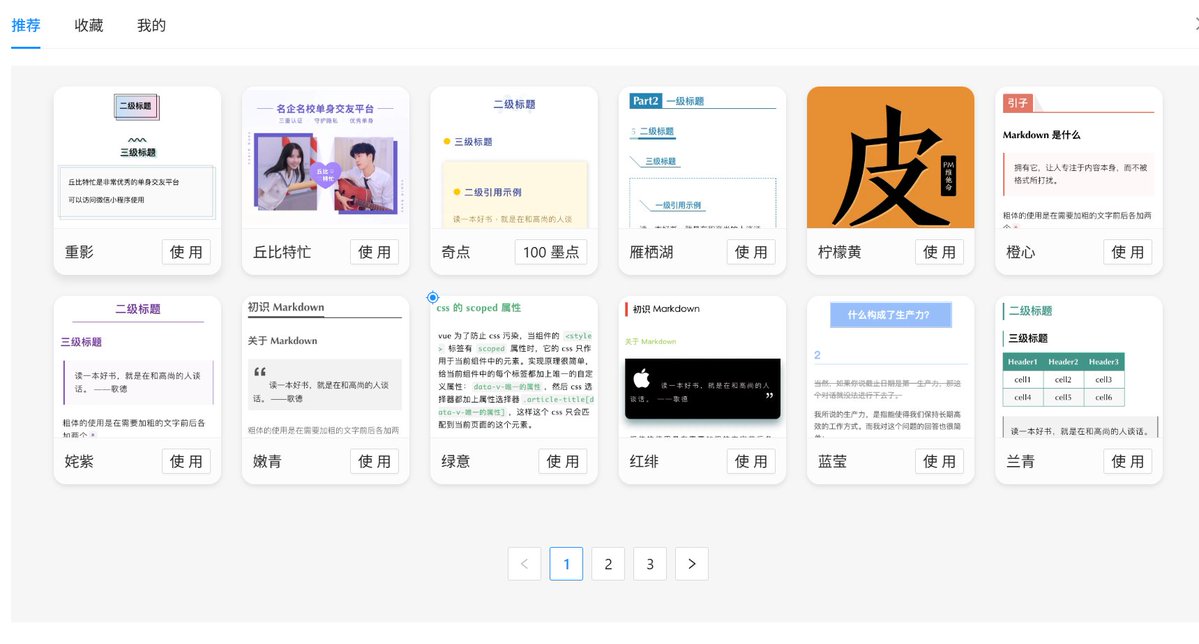Click the 雁栖湖 theme preview card
1199x644 pixels.
pyautogui.click(x=701, y=160)
